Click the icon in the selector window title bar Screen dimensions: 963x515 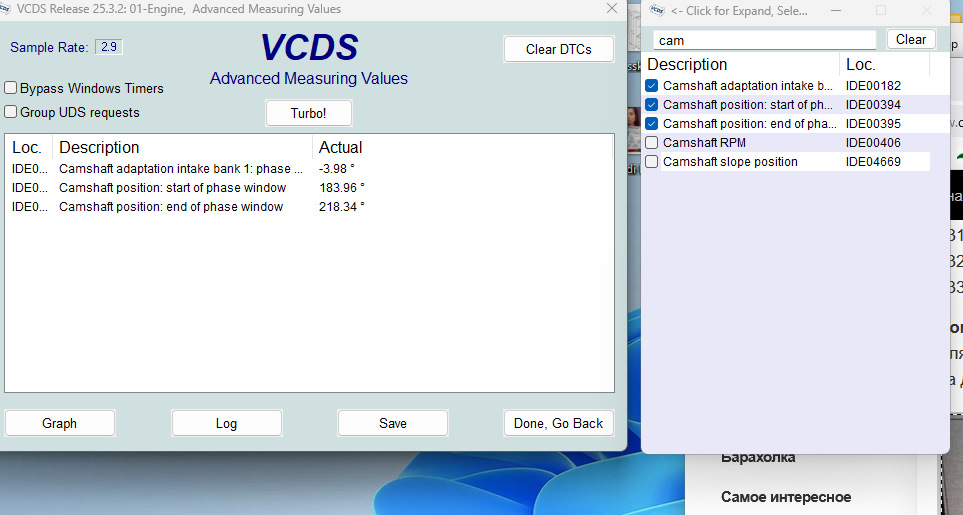pos(656,10)
